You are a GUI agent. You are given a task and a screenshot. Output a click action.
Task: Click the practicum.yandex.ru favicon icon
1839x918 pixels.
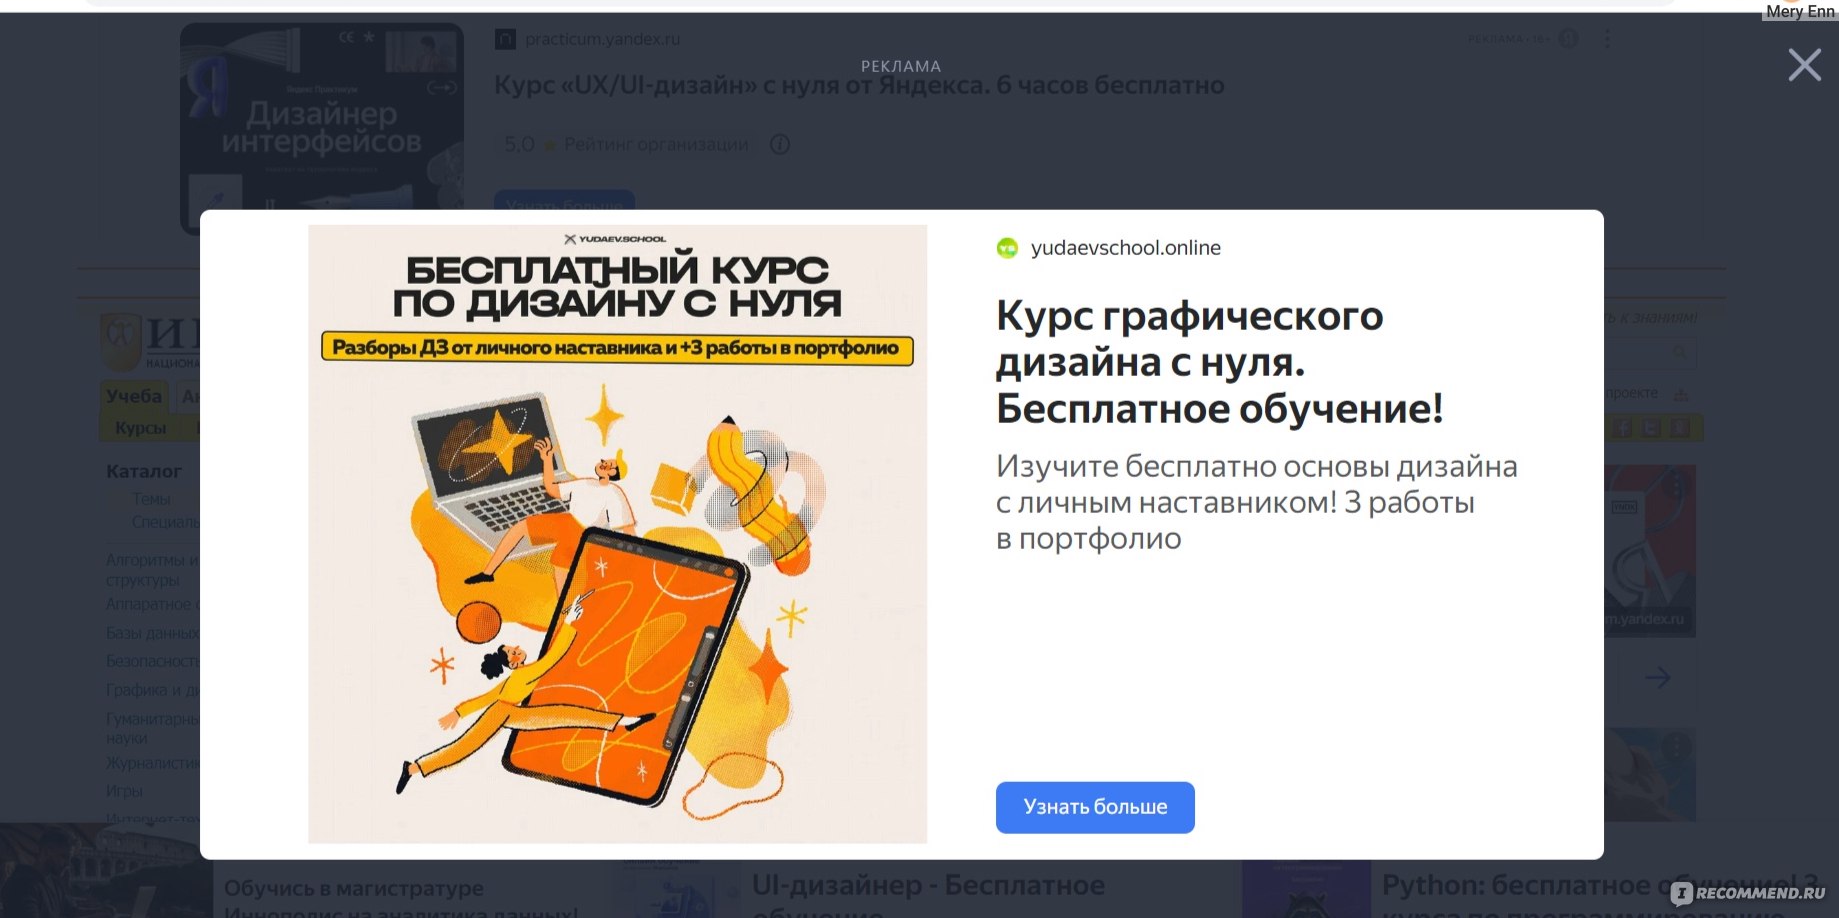pyautogui.click(x=505, y=39)
